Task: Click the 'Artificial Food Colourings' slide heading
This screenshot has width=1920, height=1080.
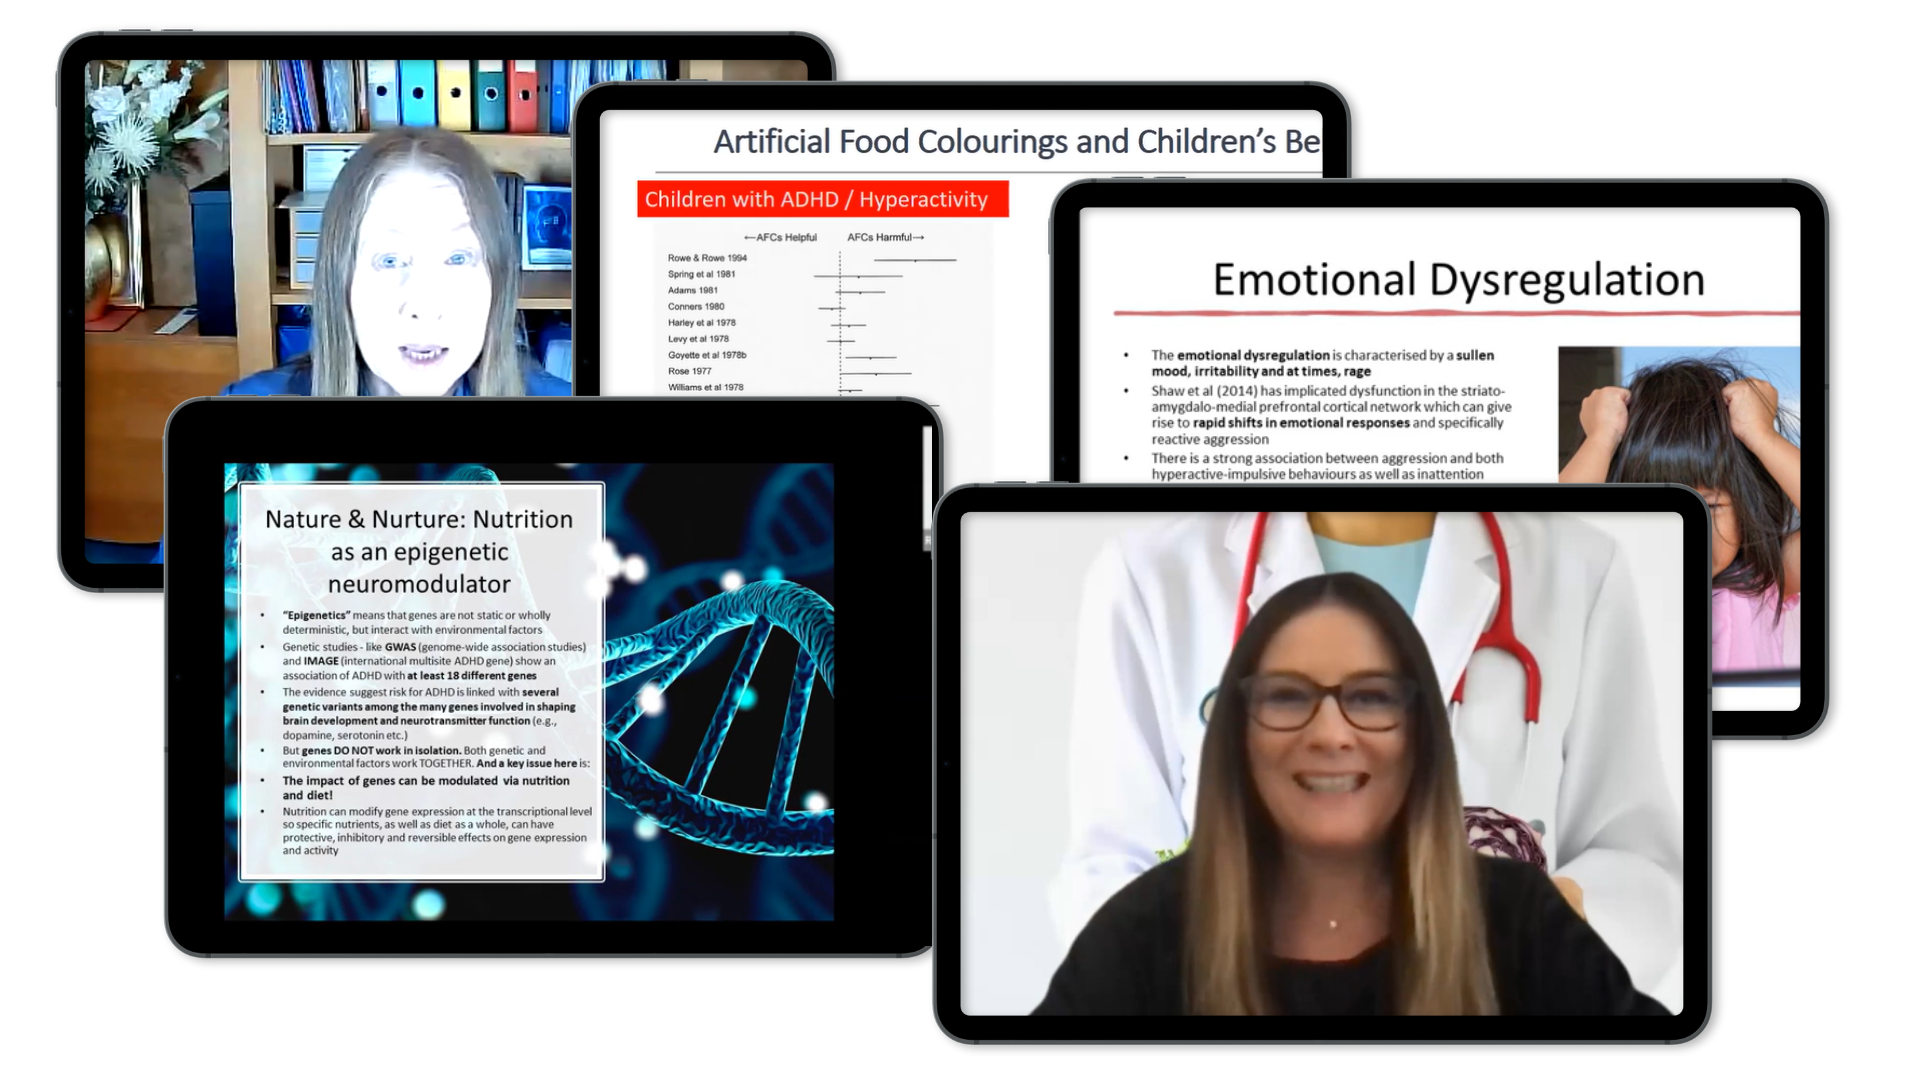Action: pos(1015,142)
